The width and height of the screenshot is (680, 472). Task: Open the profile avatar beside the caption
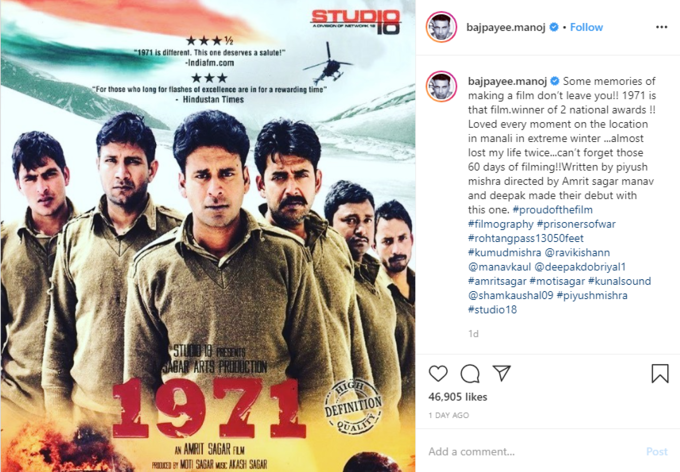click(x=441, y=86)
